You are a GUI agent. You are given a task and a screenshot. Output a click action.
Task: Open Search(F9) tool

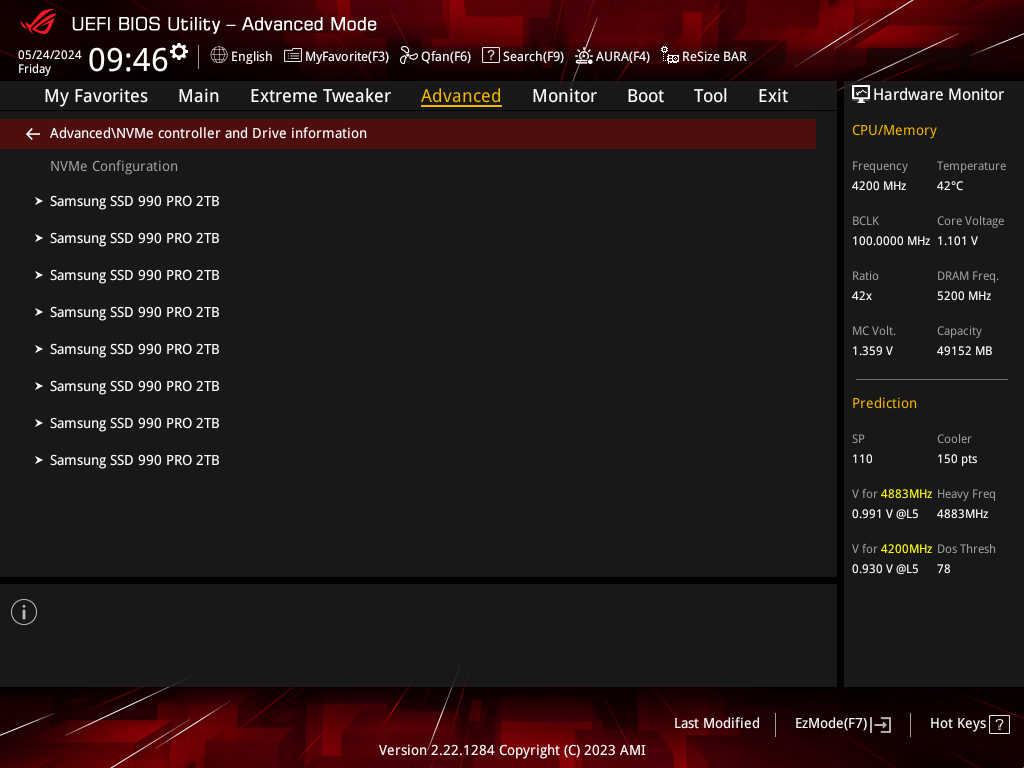click(522, 56)
